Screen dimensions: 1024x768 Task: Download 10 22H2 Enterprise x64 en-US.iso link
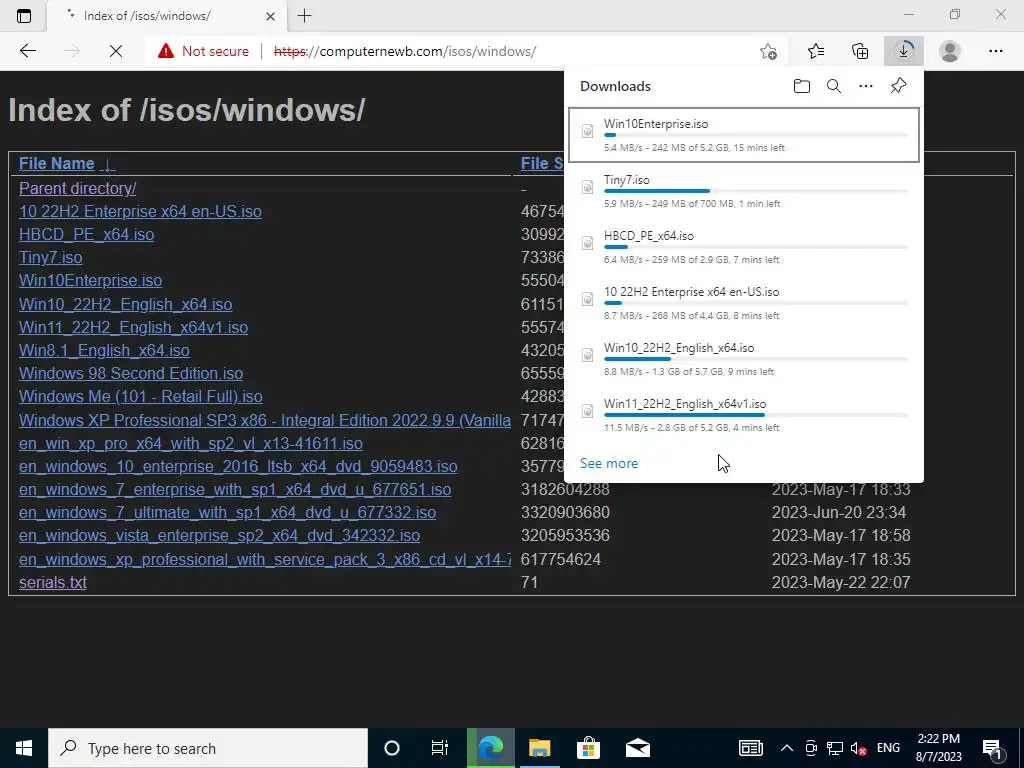(x=140, y=212)
